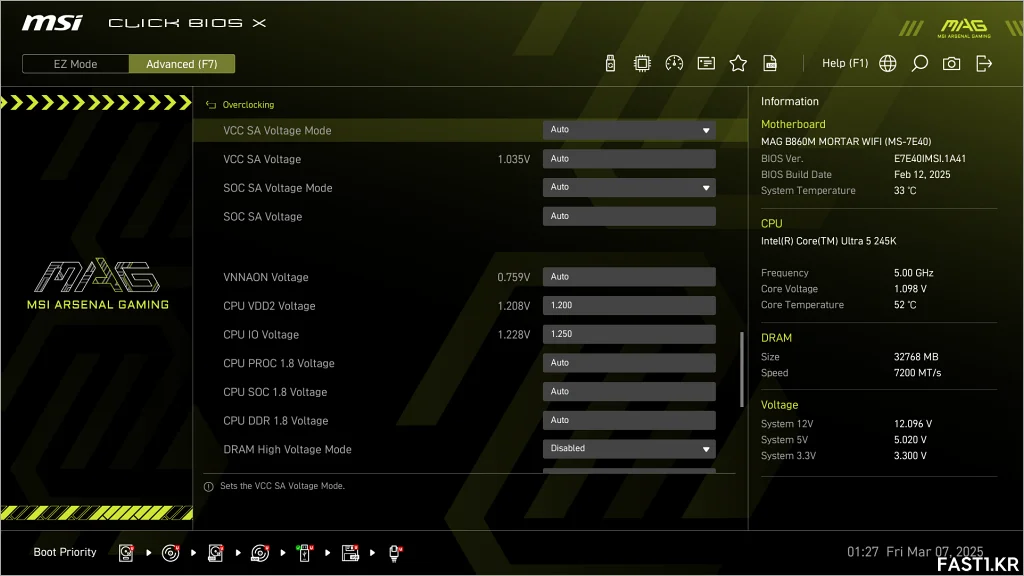Open VCC SA Voltage Mode dropdown
This screenshot has width=1024, height=576.
tap(629, 130)
